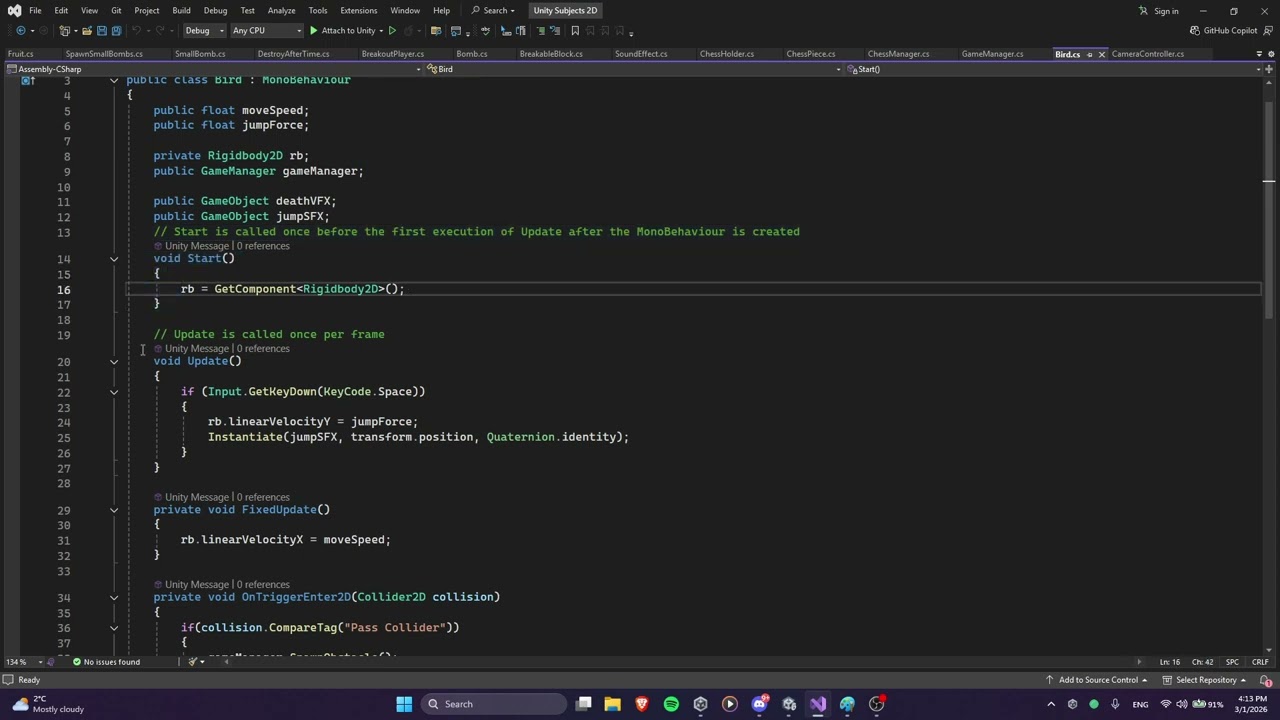Screen dimensions: 1280x720
Task: Open the Any CPU platform dropdown
Action: tap(266, 30)
